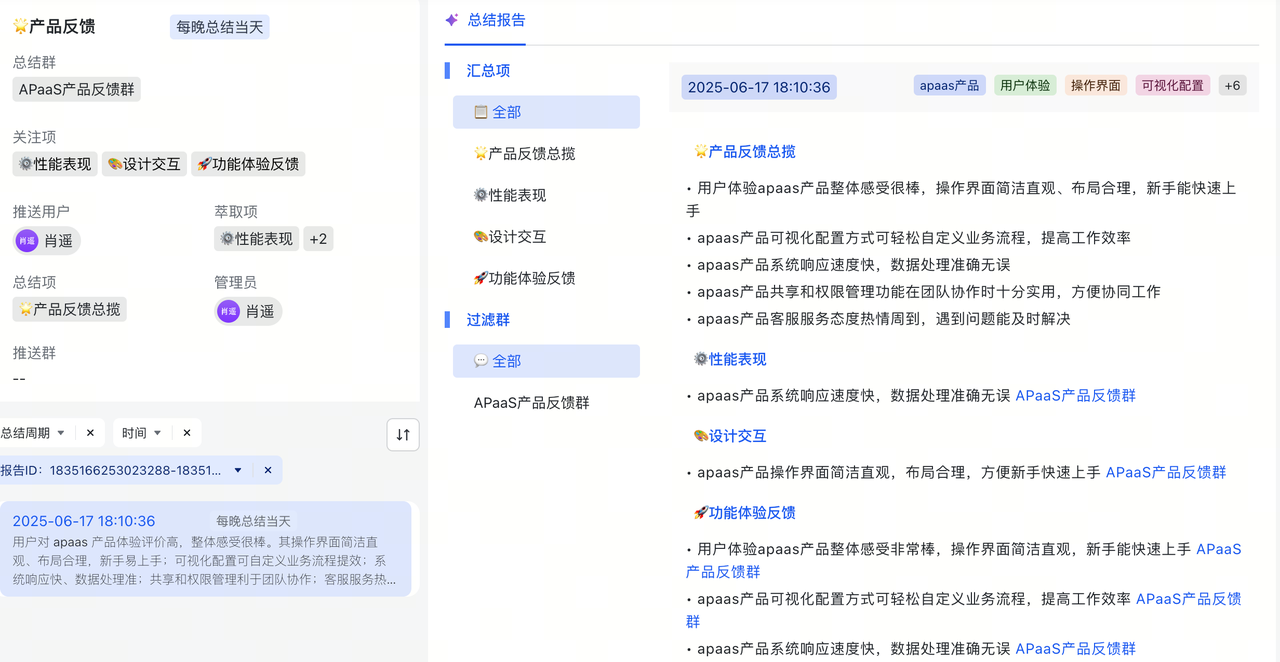Click the 肖遥 avatar under 管理员
1280x662 pixels.
[x=229, y=312]
